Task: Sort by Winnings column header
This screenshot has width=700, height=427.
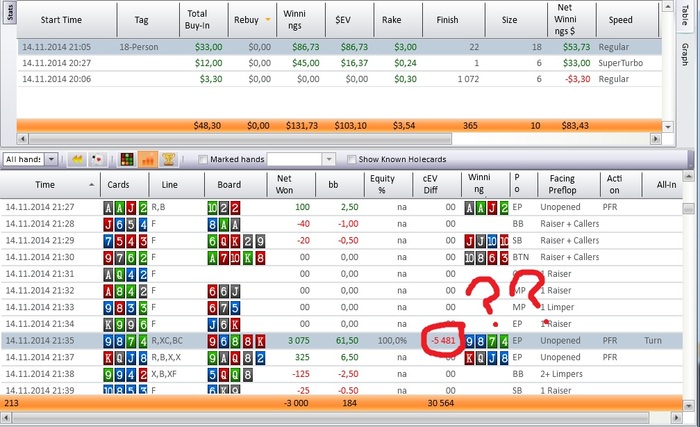Action: (x=295, y=20)
